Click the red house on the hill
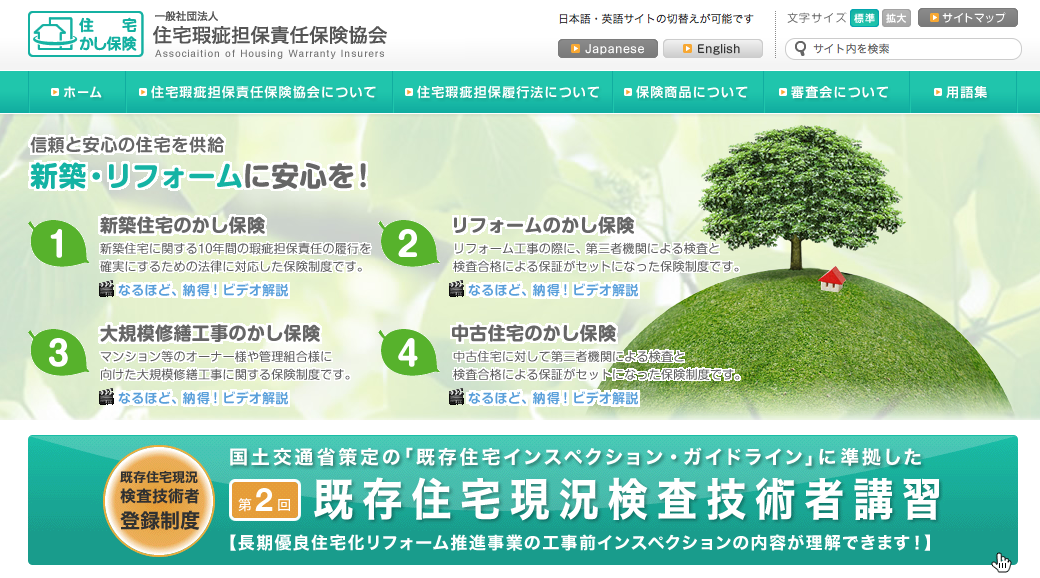The height and width of the screenshot is (578, 1040). [831, 279]
